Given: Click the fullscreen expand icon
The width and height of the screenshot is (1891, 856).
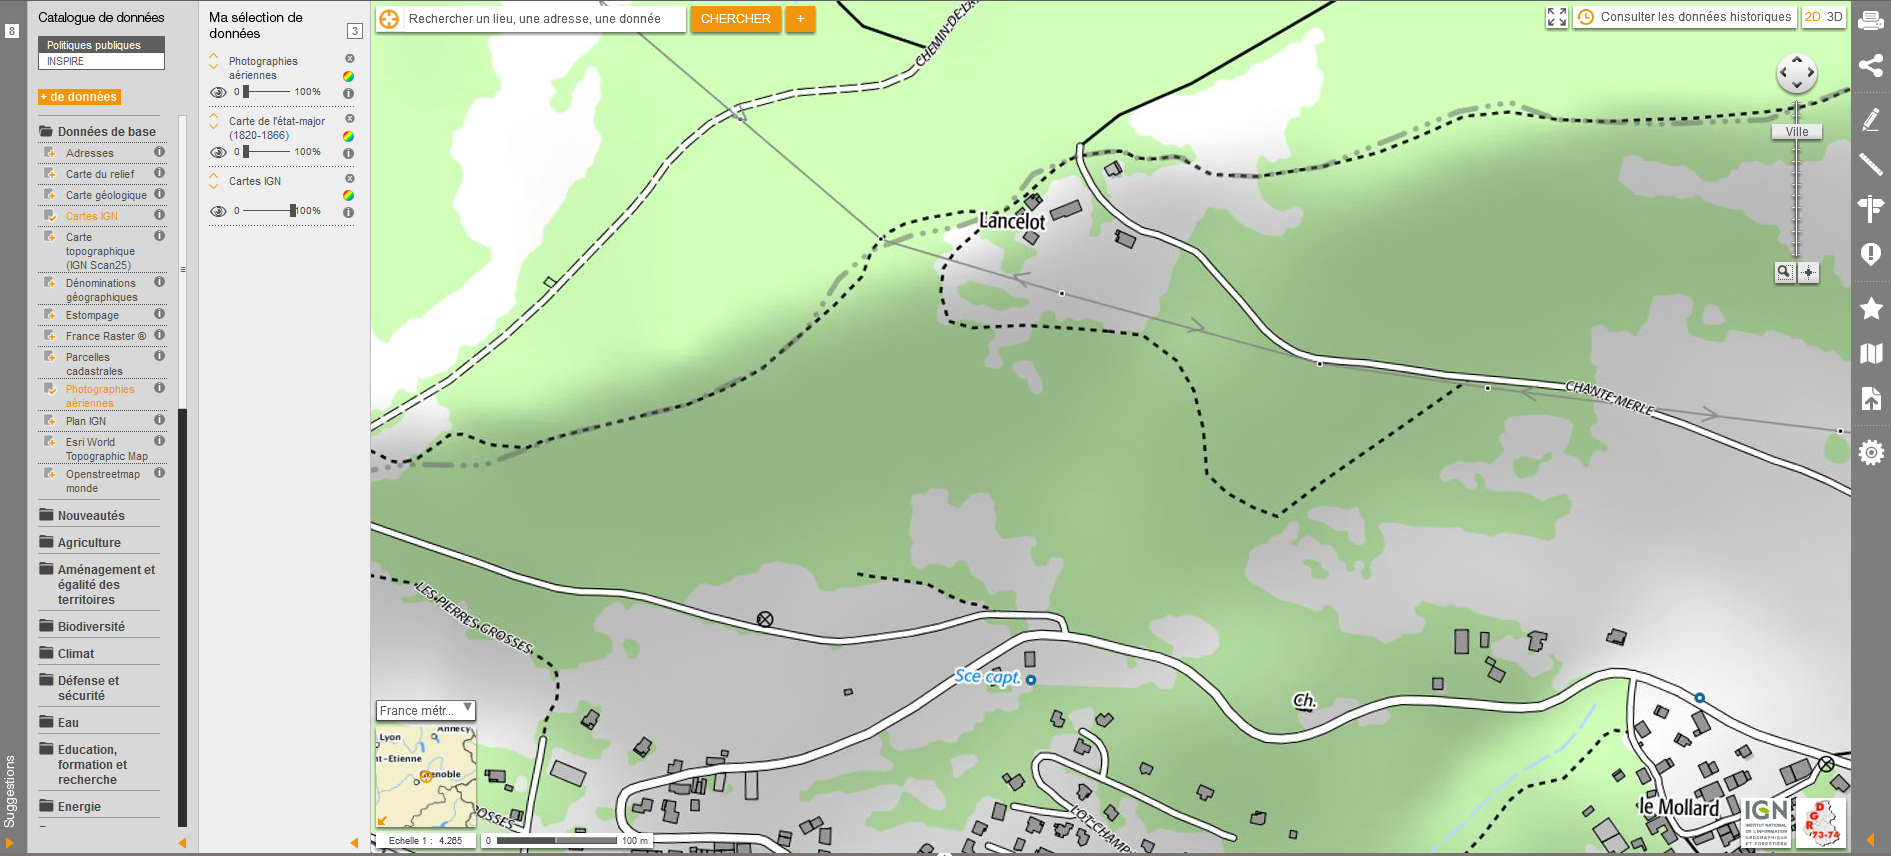Looking at the screenshot, I should (1557, 17).
